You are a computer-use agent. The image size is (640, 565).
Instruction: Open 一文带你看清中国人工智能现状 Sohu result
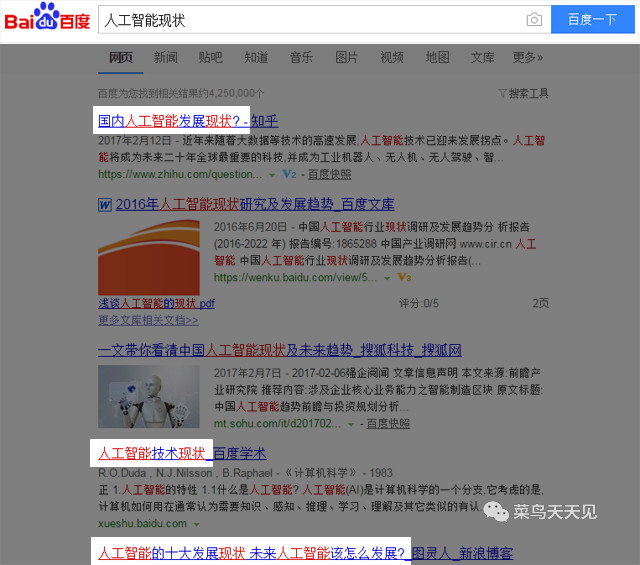[x=280, y=350]
